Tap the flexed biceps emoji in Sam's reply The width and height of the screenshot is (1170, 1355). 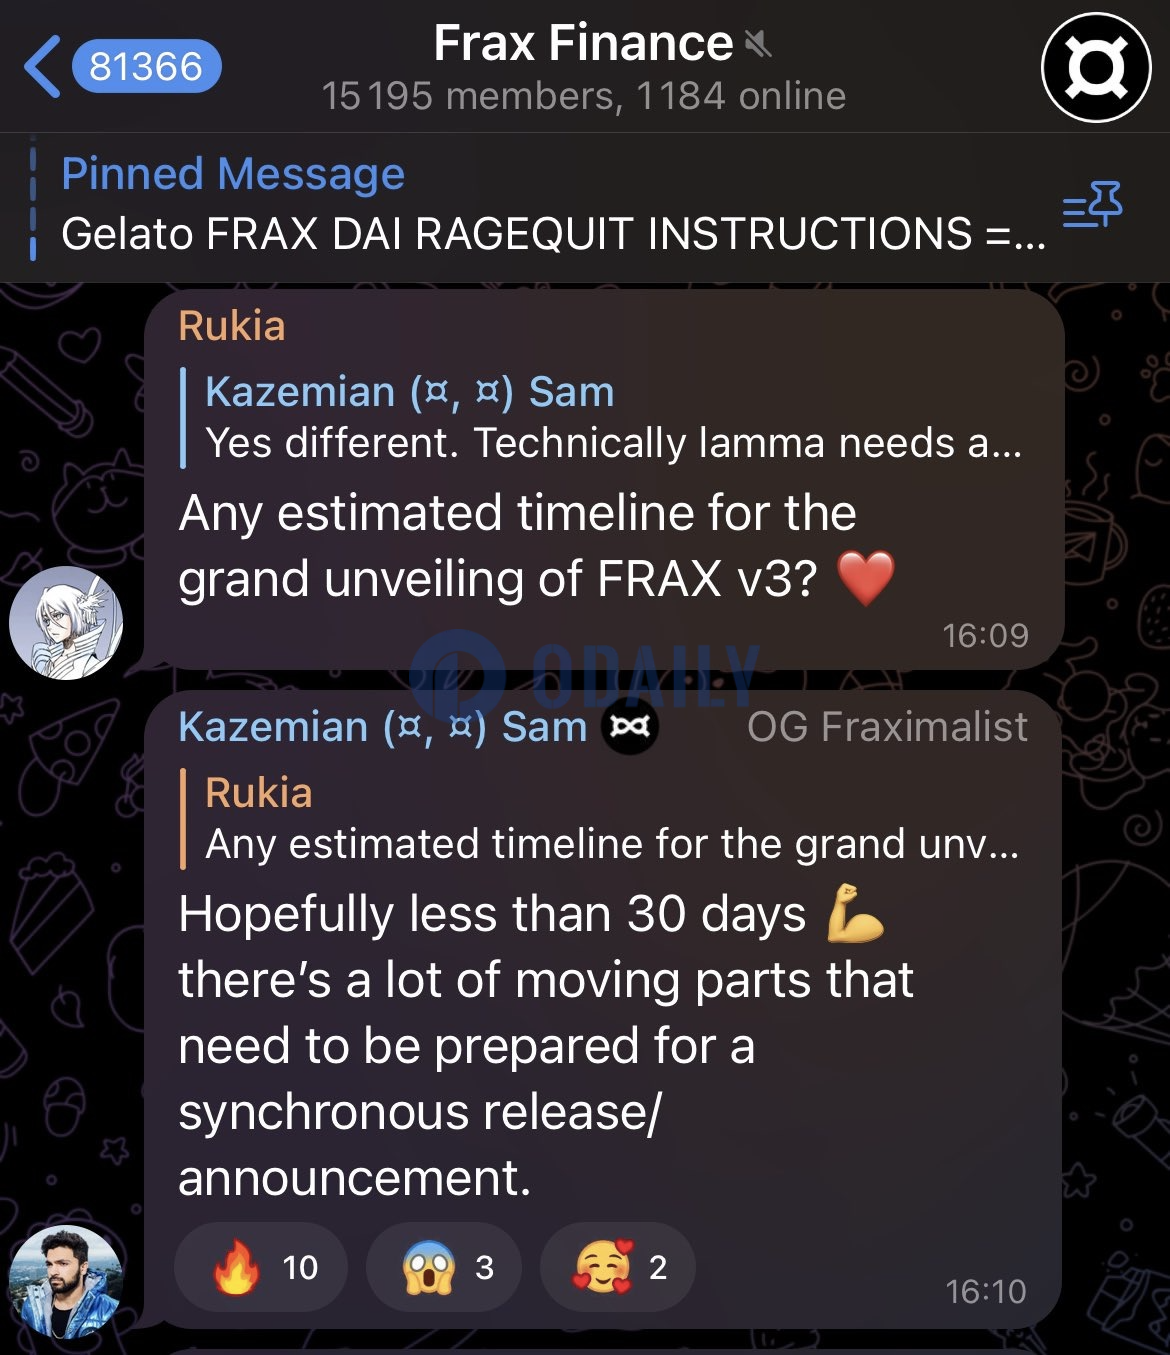click(x=856, y=913)
